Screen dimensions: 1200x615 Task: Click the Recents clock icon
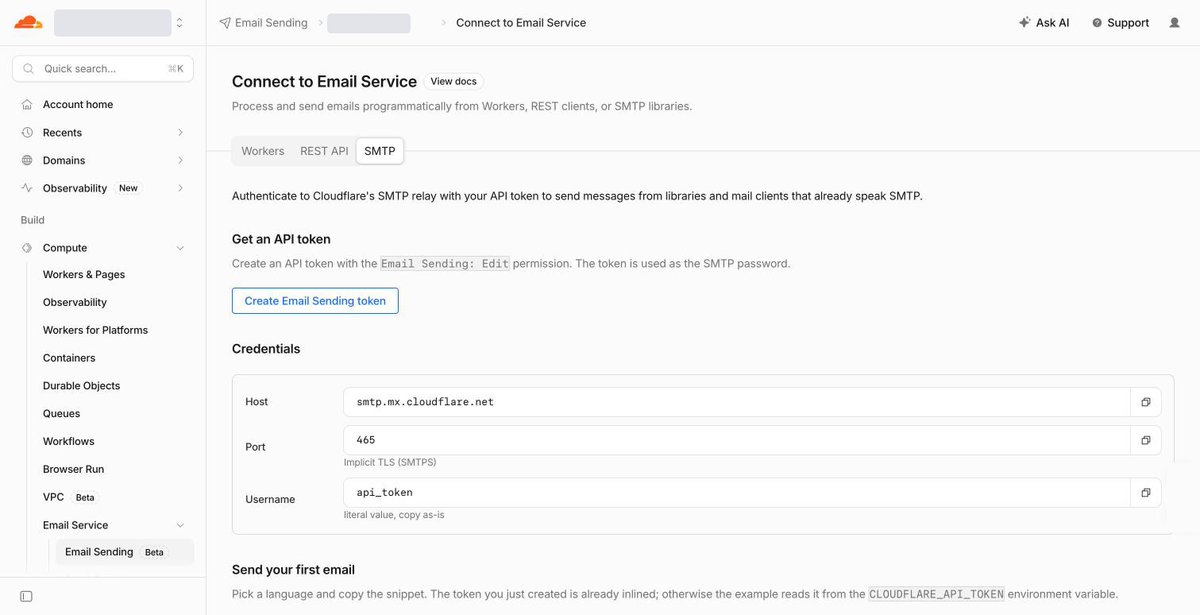click(x=27, y=132)
